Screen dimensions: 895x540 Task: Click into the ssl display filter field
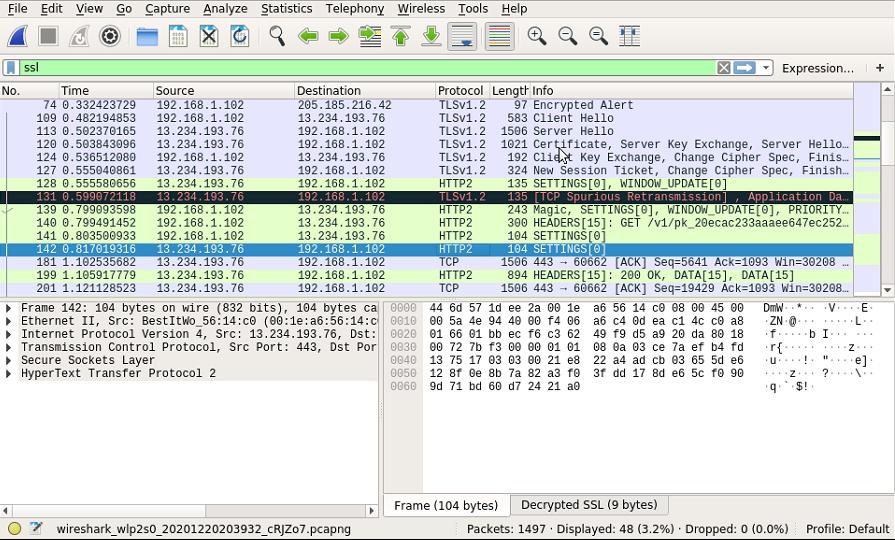click(360, 68)
